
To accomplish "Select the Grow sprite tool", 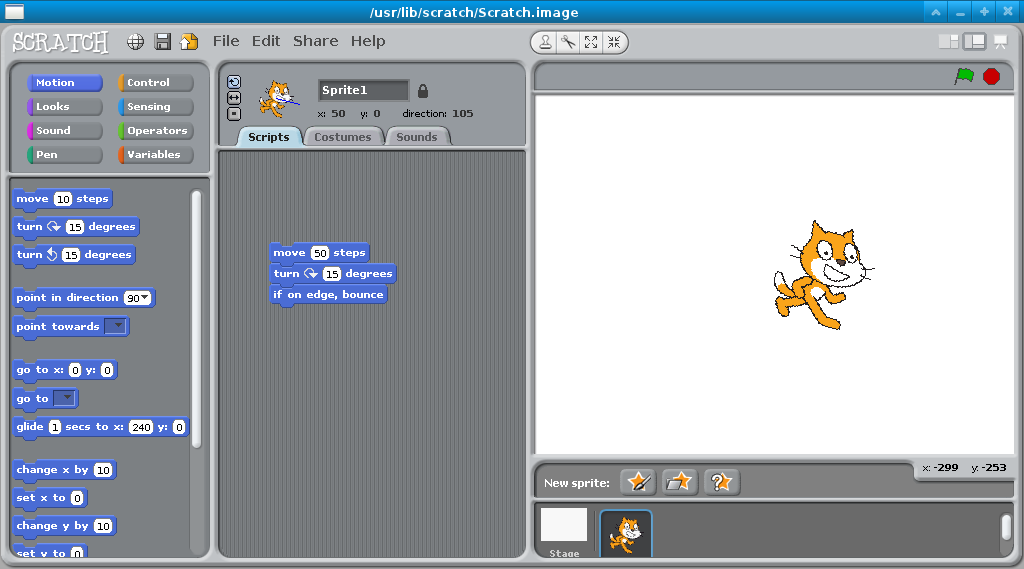I will pos(591,42).
